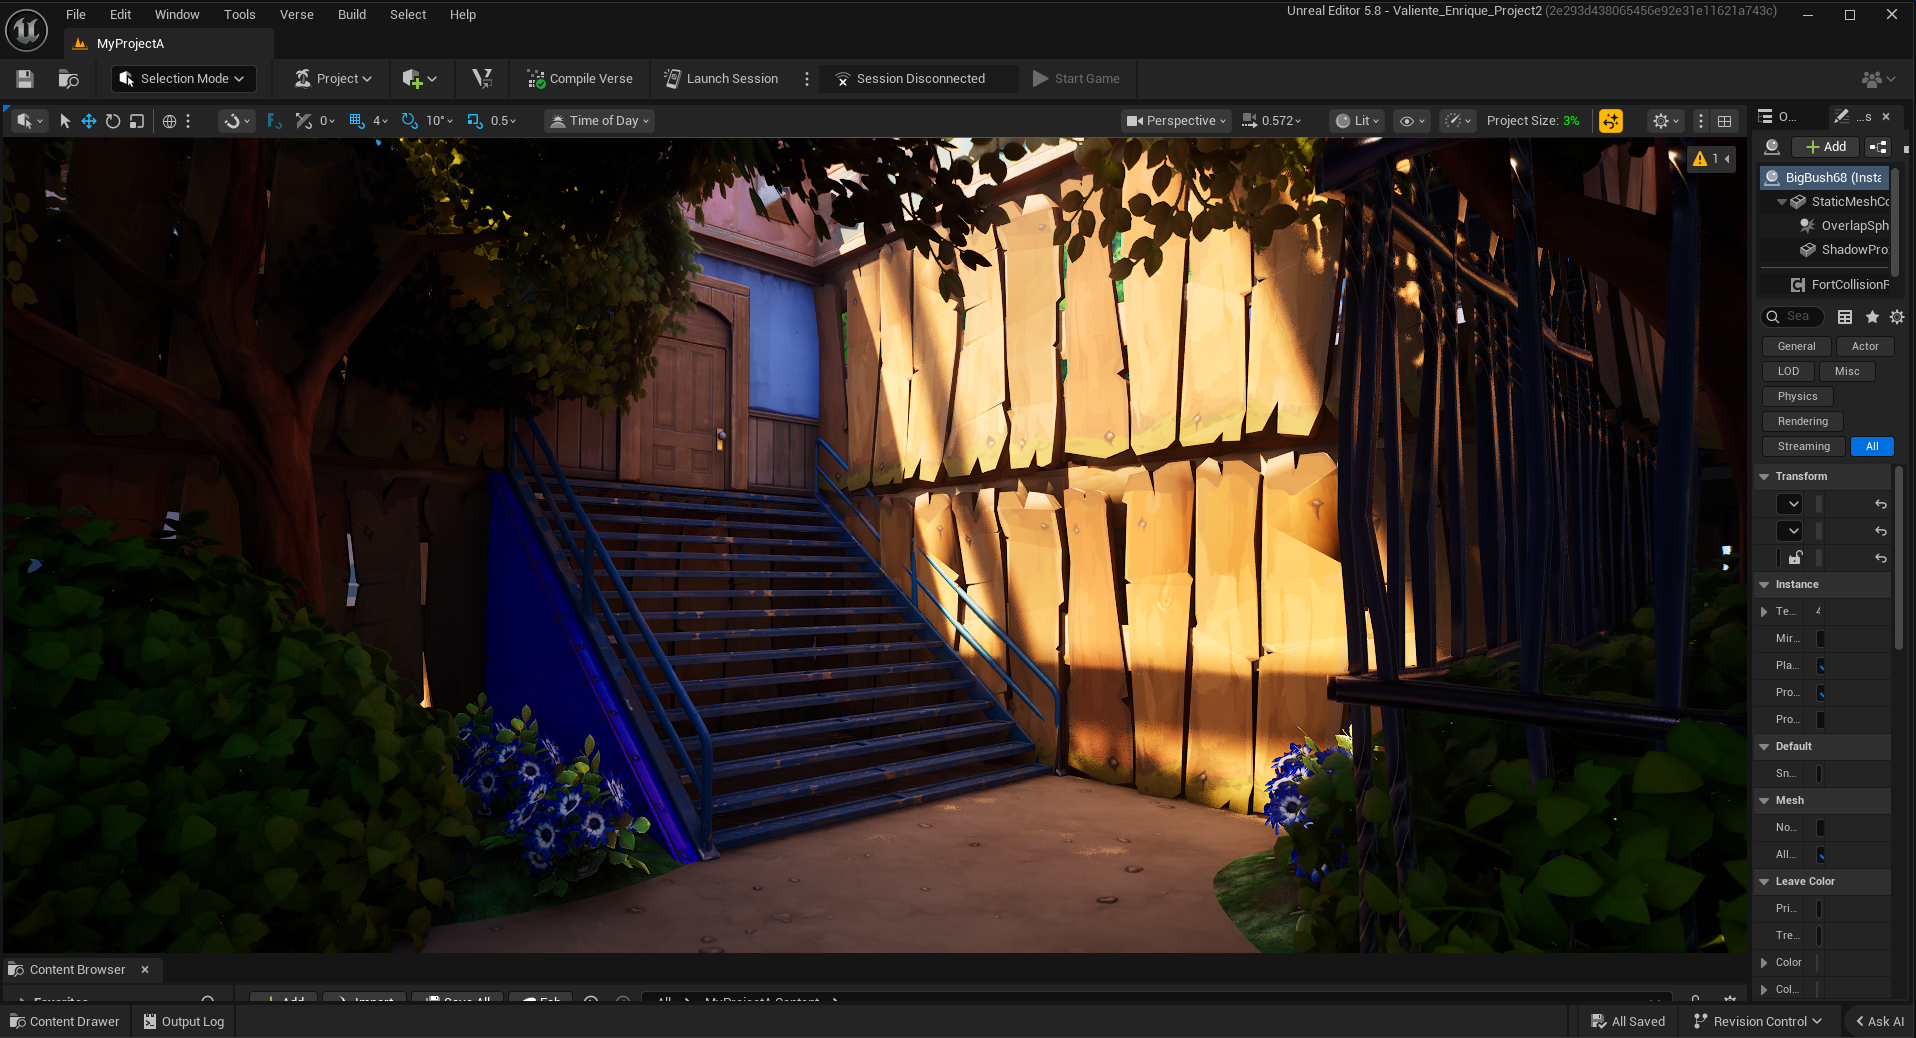Click the favorites star icon in Details
This screenshot has width=1916, height=1038.
[x=1872, y=317]
